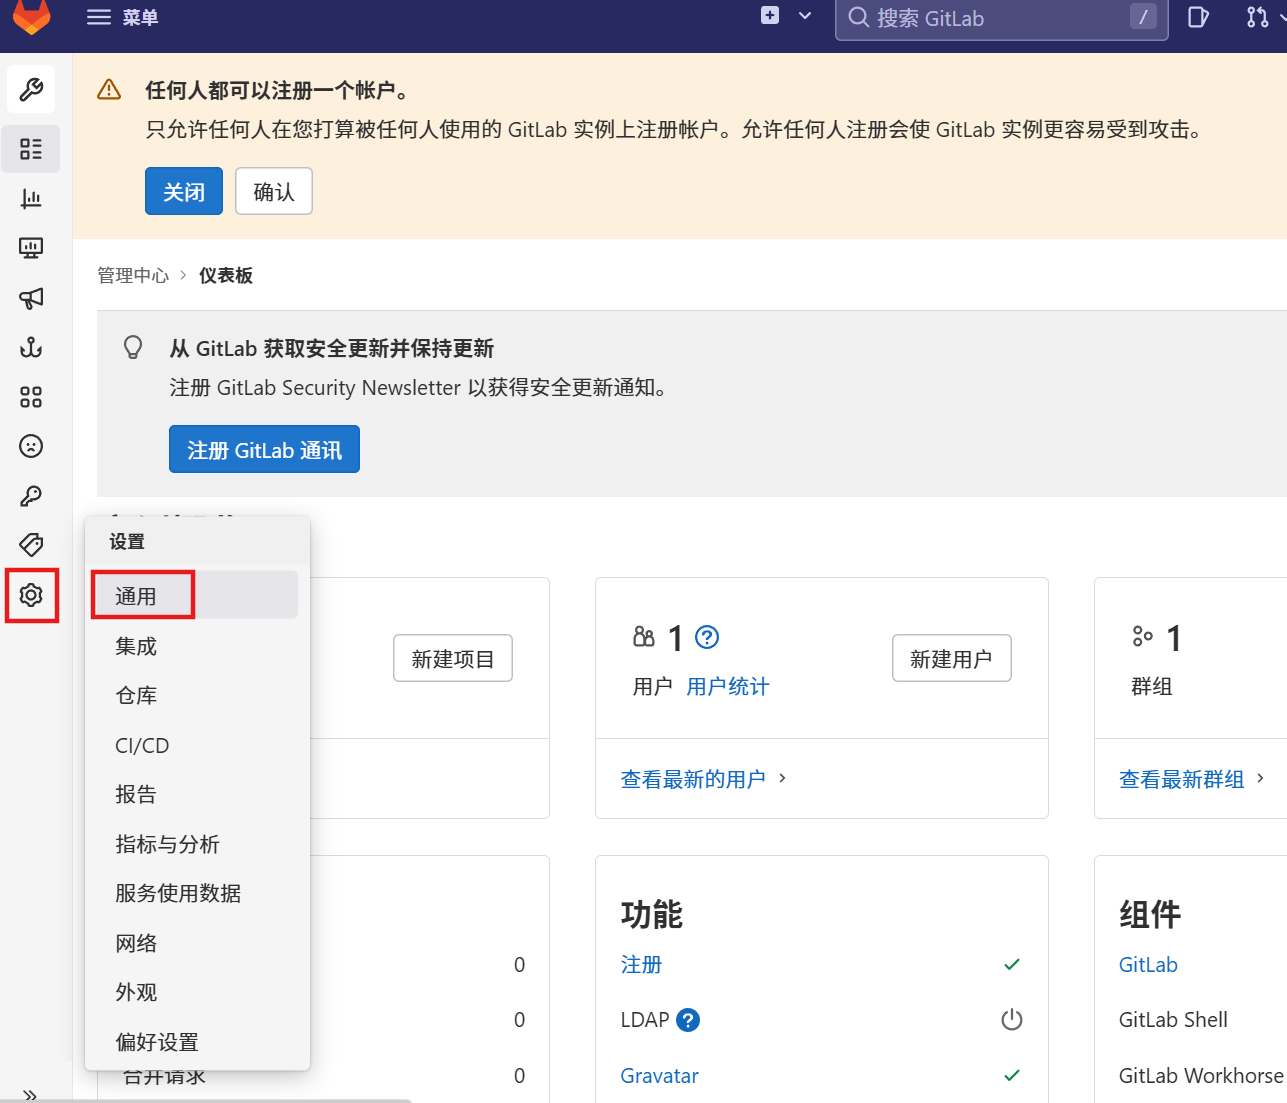Click the 设置 flyout header

click(127, 542)
